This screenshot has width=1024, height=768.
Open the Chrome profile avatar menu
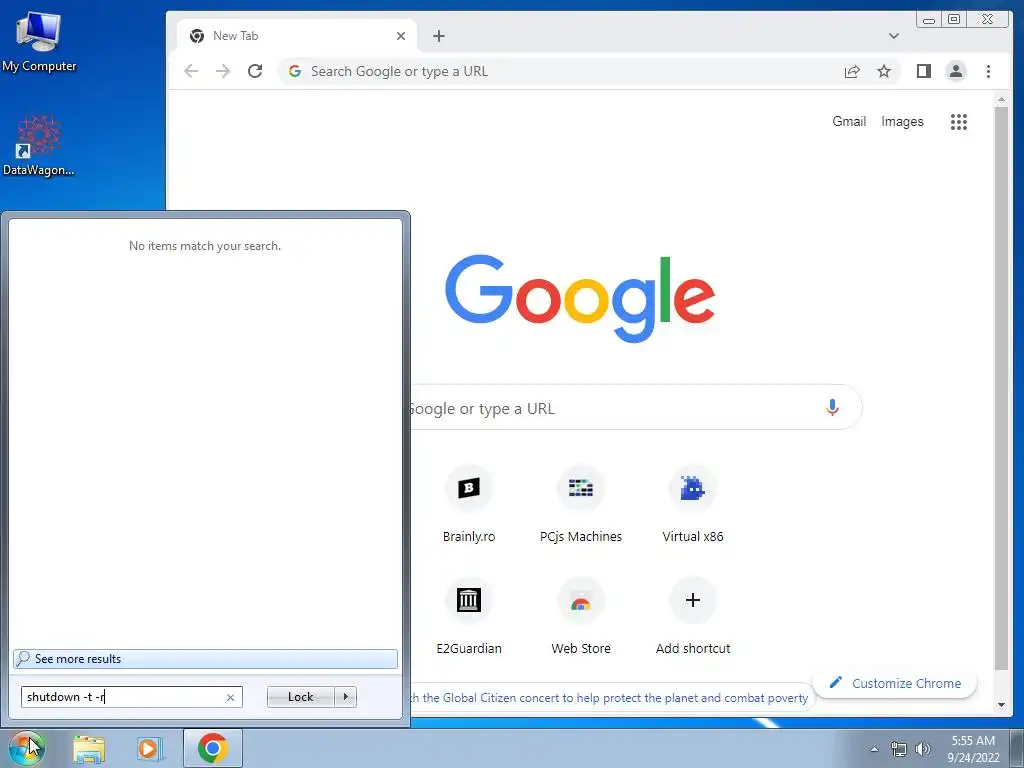click(x=955, y=71)
